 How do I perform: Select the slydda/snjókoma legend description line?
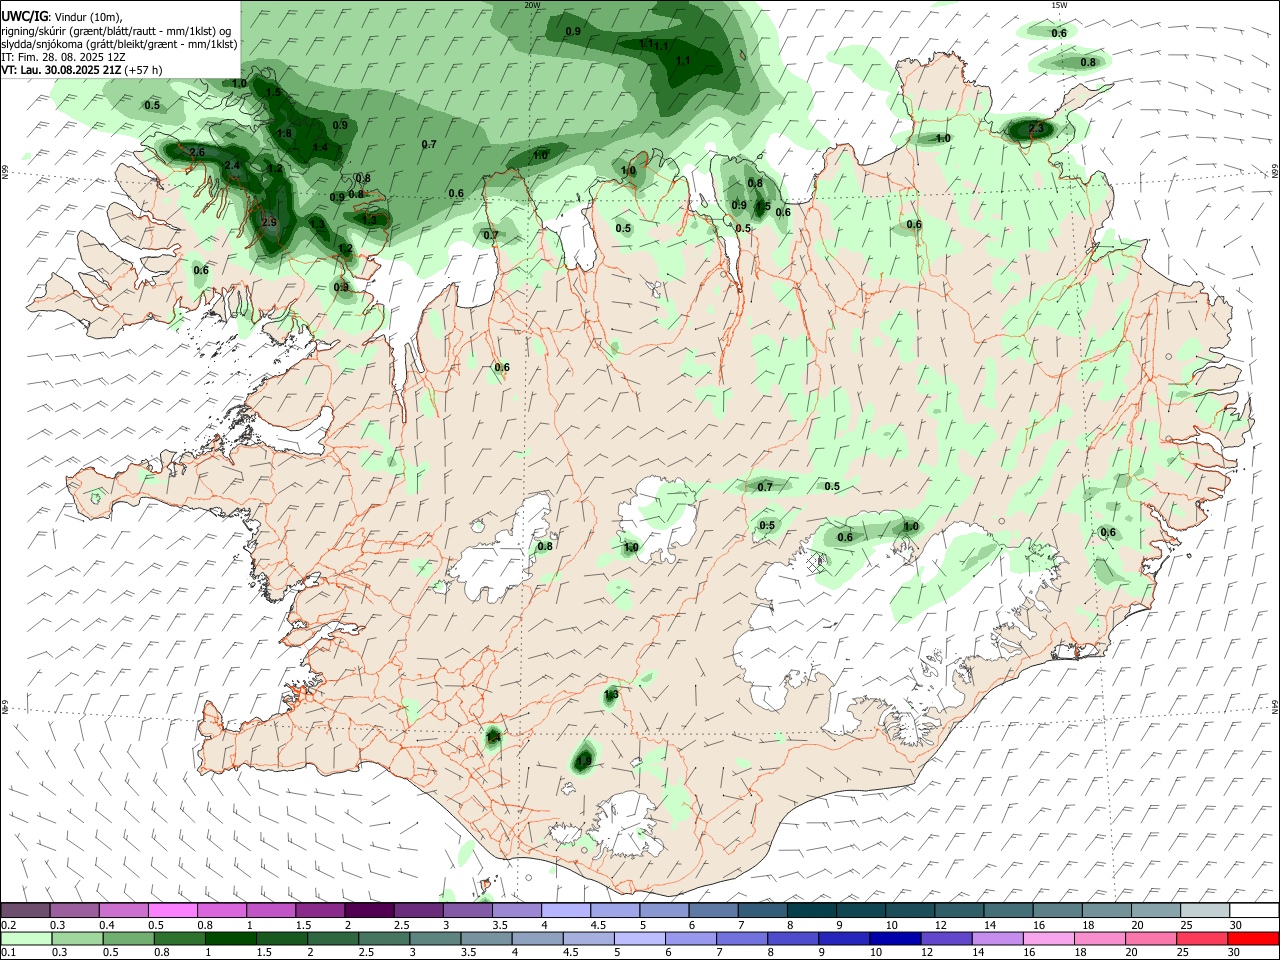pos(119,44)
